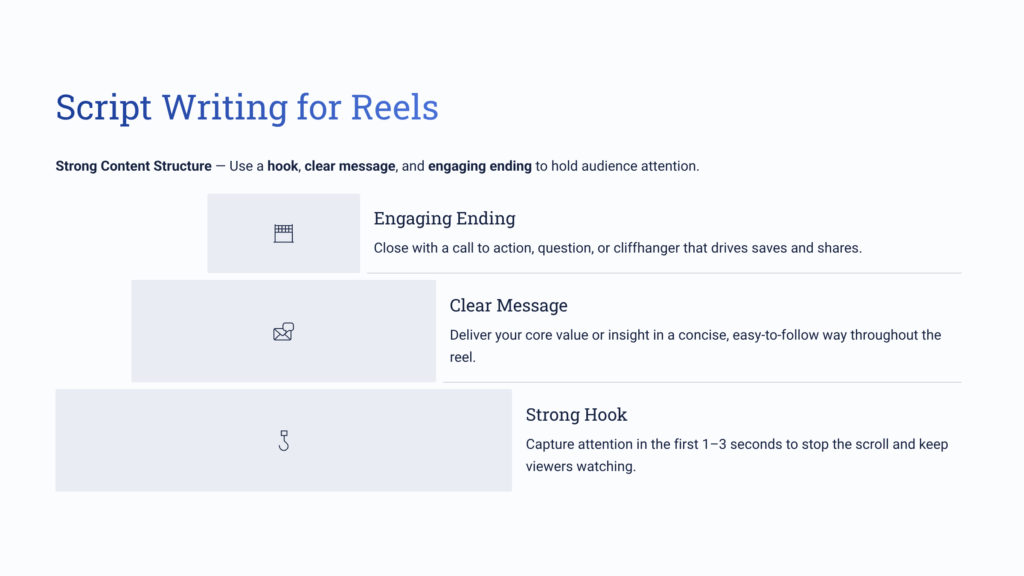This screenshot has width=1024, height=576.
Task: Select the "Strong Hook" heading
Action: pos(576,415)
